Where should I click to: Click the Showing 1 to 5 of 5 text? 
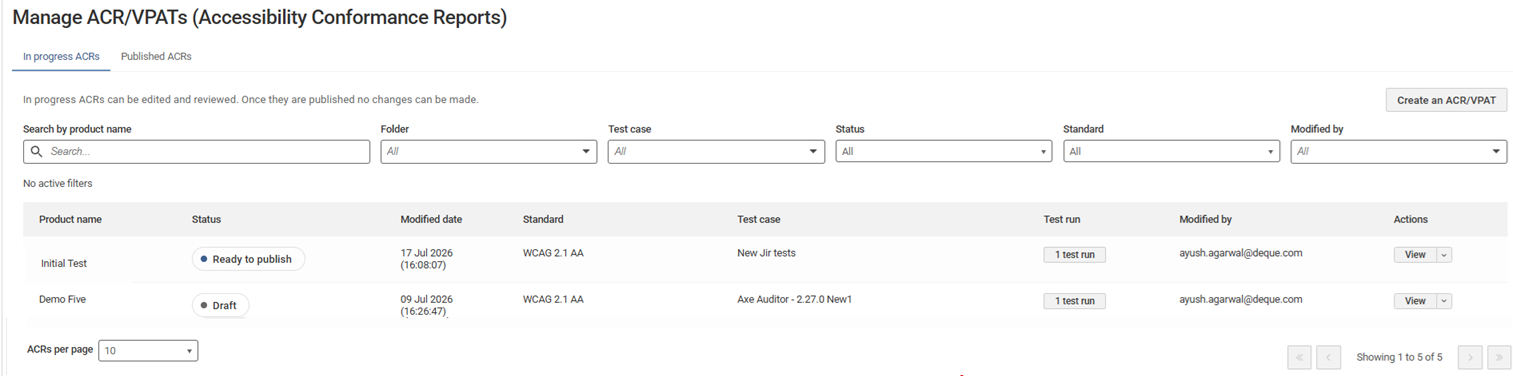[x=1399, y=357]
